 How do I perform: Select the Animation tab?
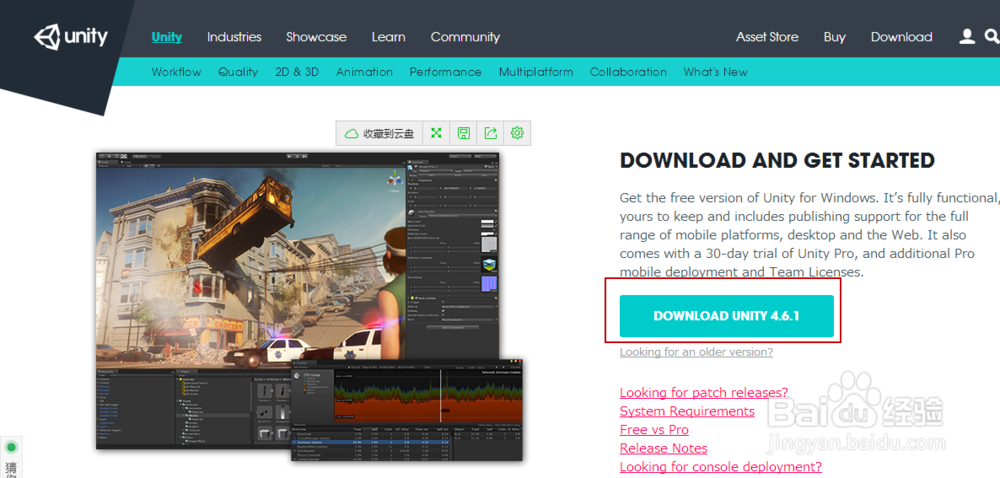364,72
